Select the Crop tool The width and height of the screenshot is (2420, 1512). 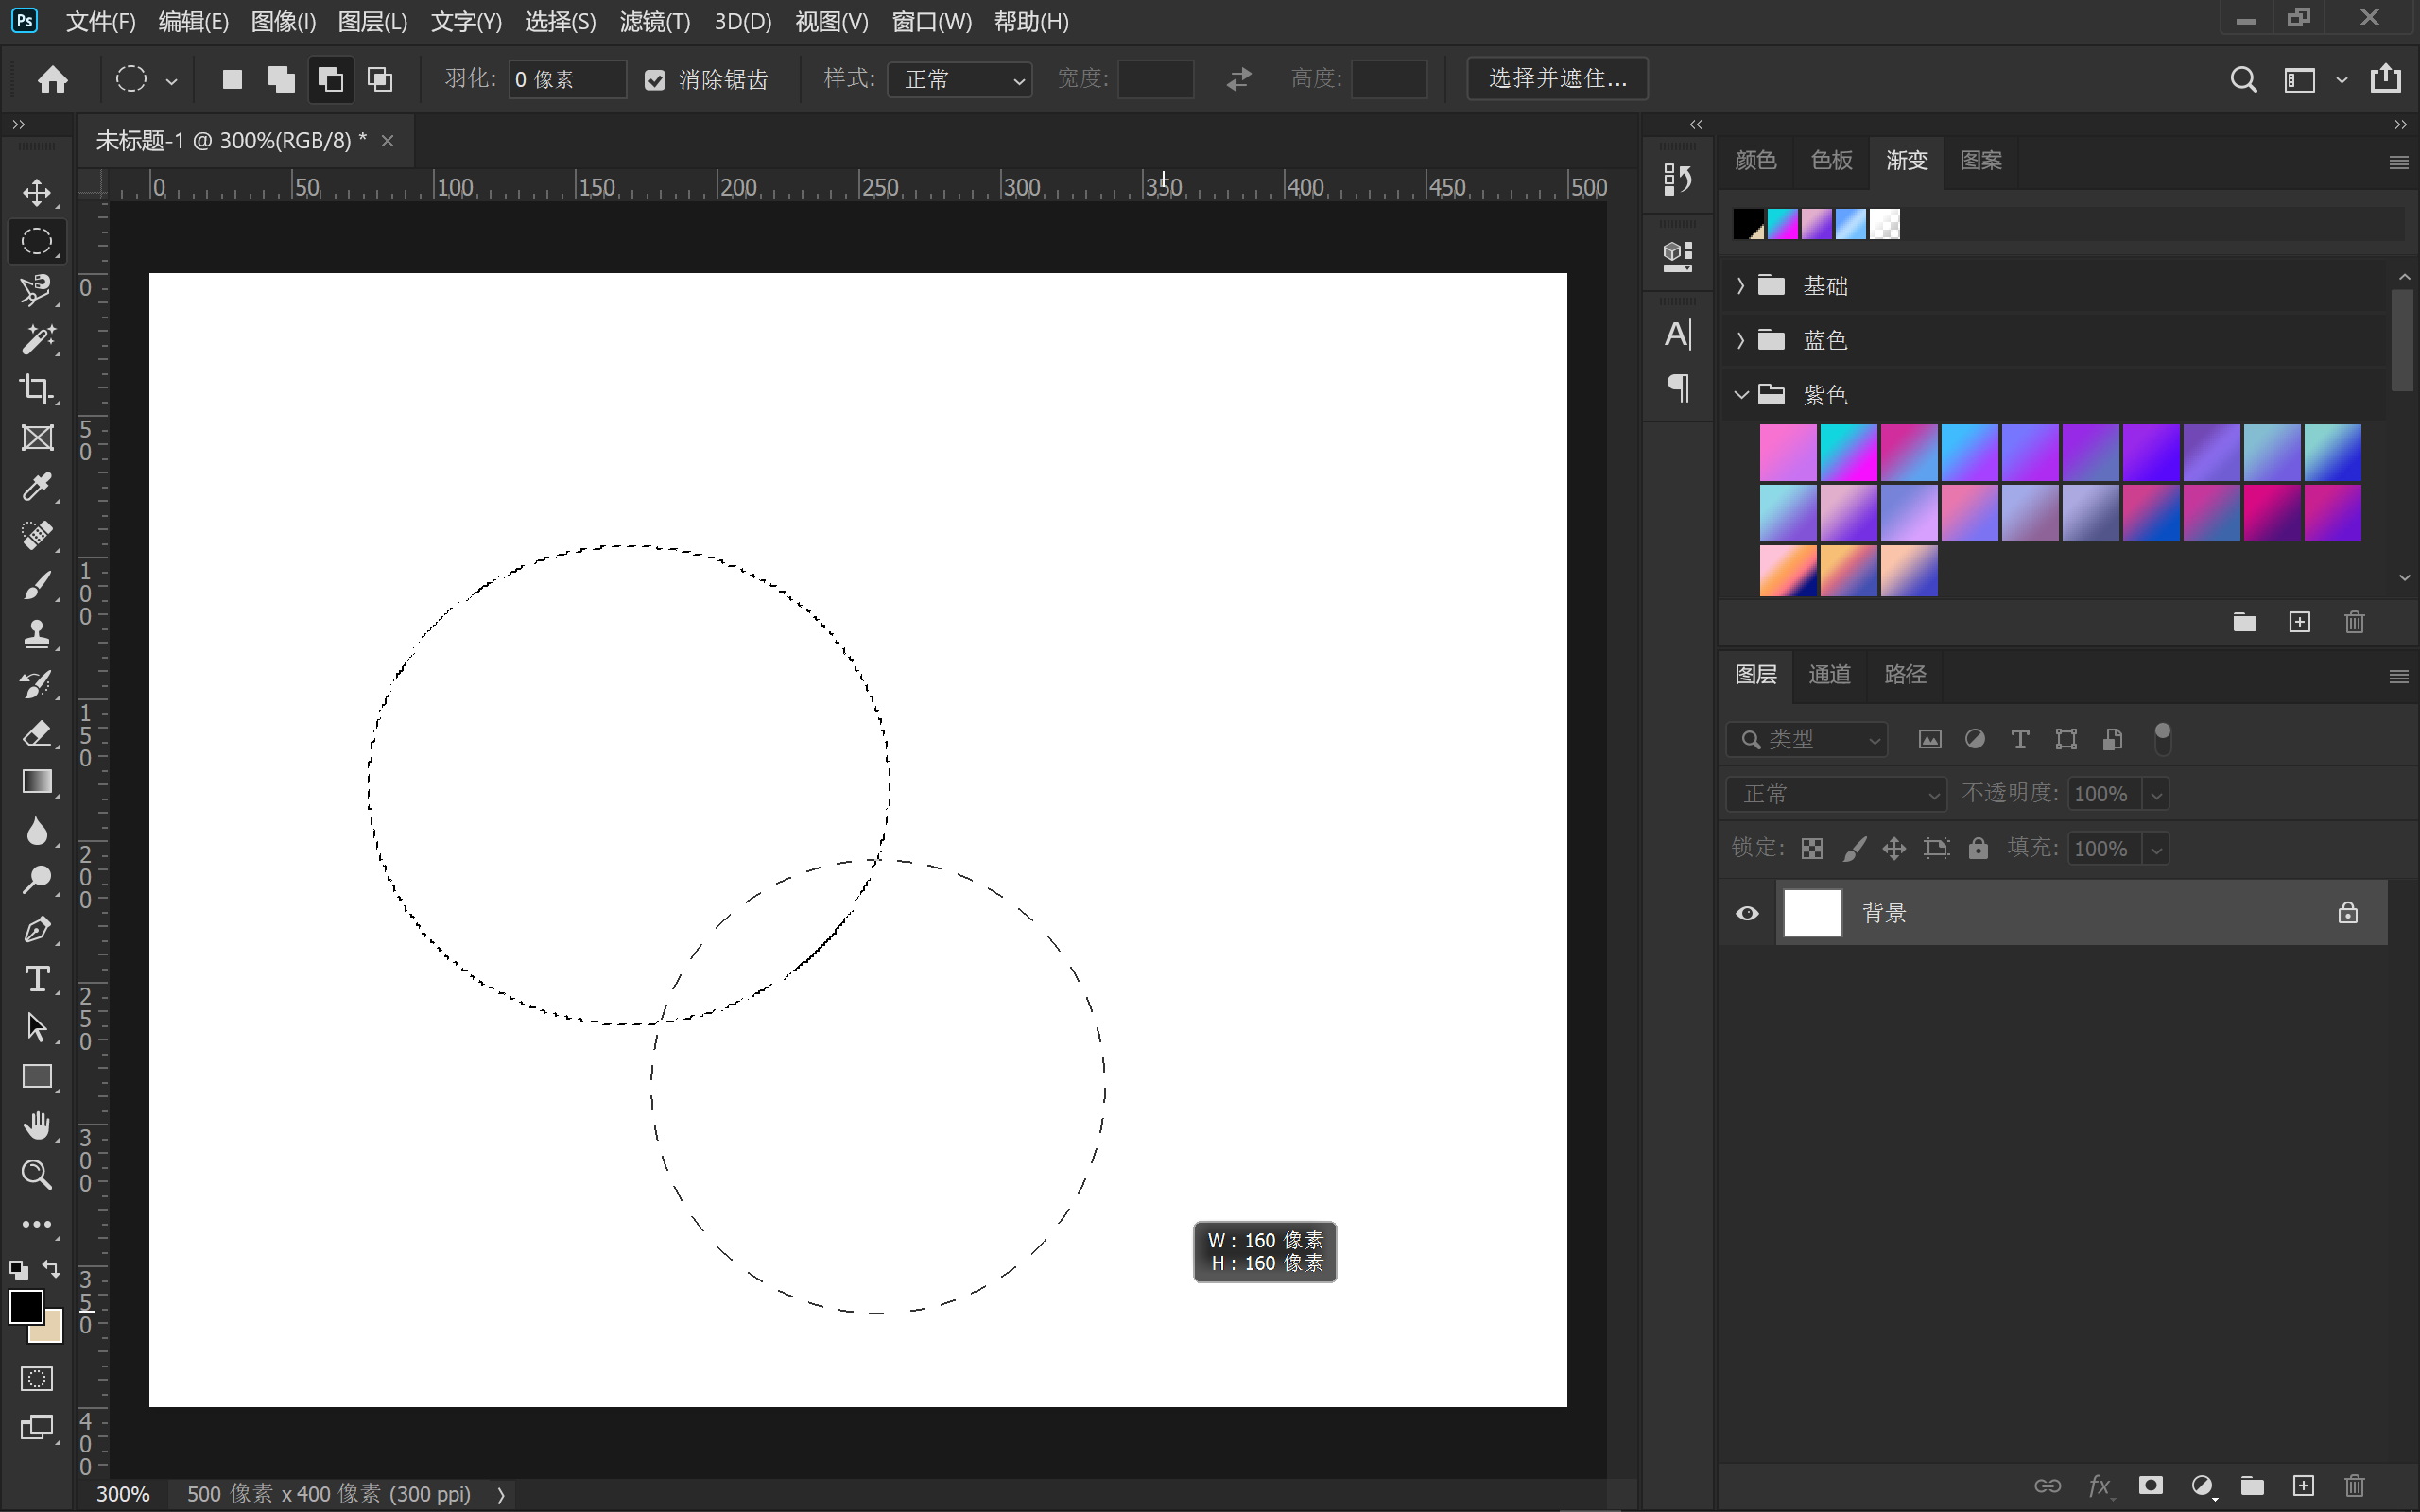coord(37,388)
